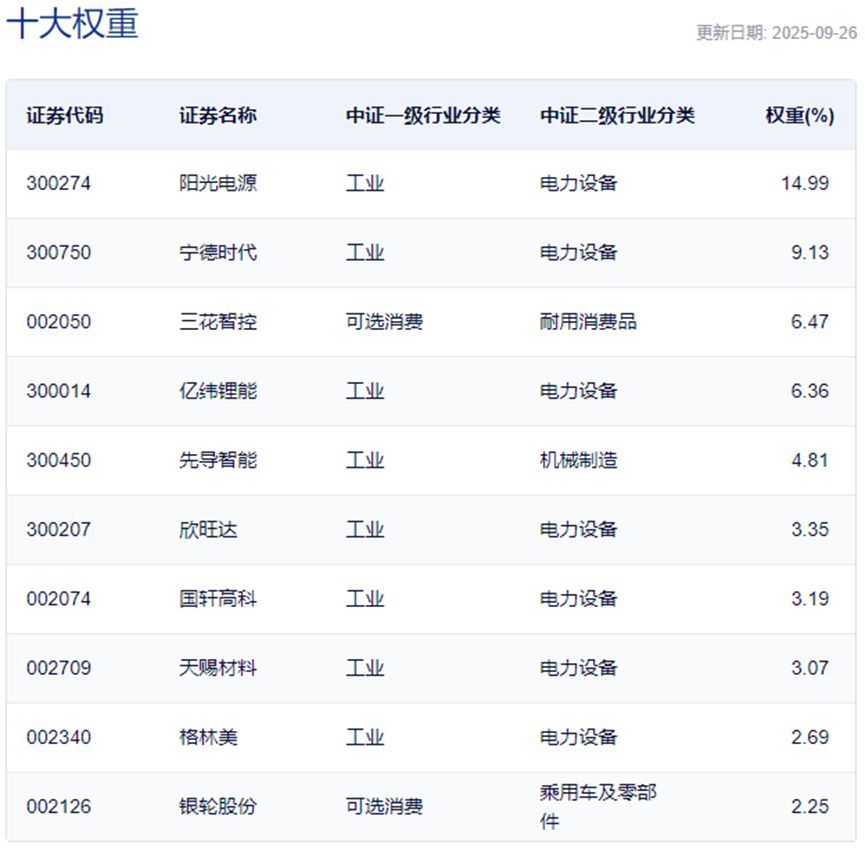Image resolution: width=865 pixels, height=856 pixels.
Task: Select stock code 002126
Action: 58,806
